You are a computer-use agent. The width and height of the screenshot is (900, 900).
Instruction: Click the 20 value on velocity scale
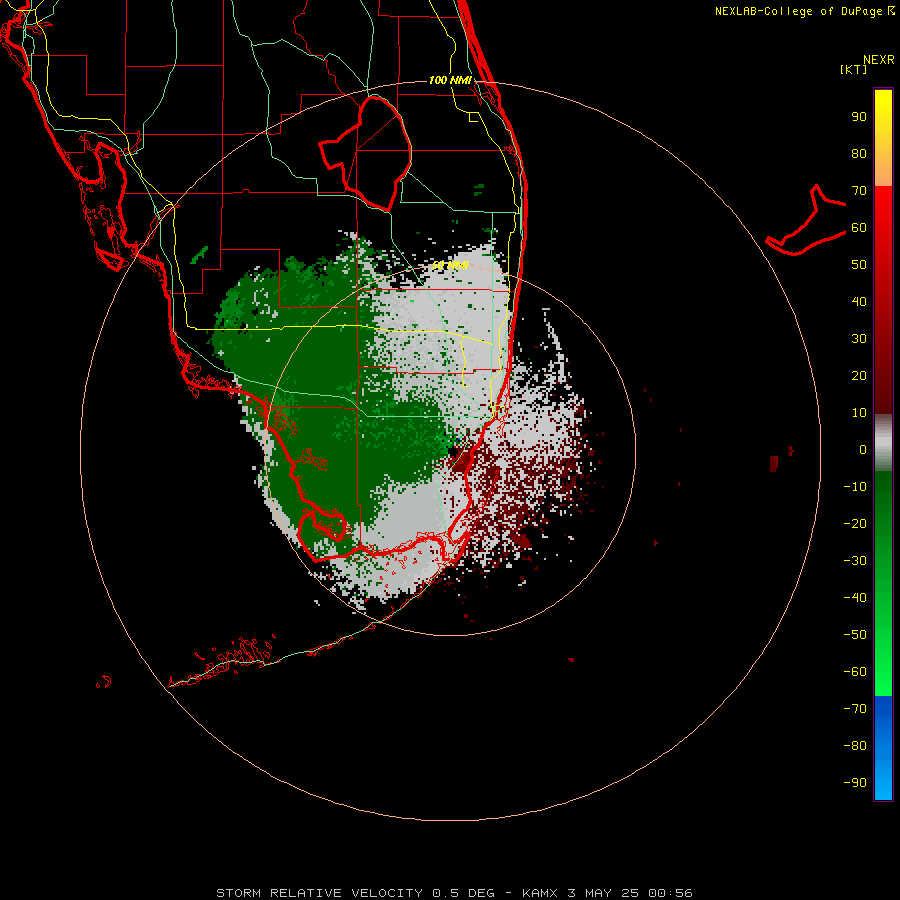click(859, 375)
